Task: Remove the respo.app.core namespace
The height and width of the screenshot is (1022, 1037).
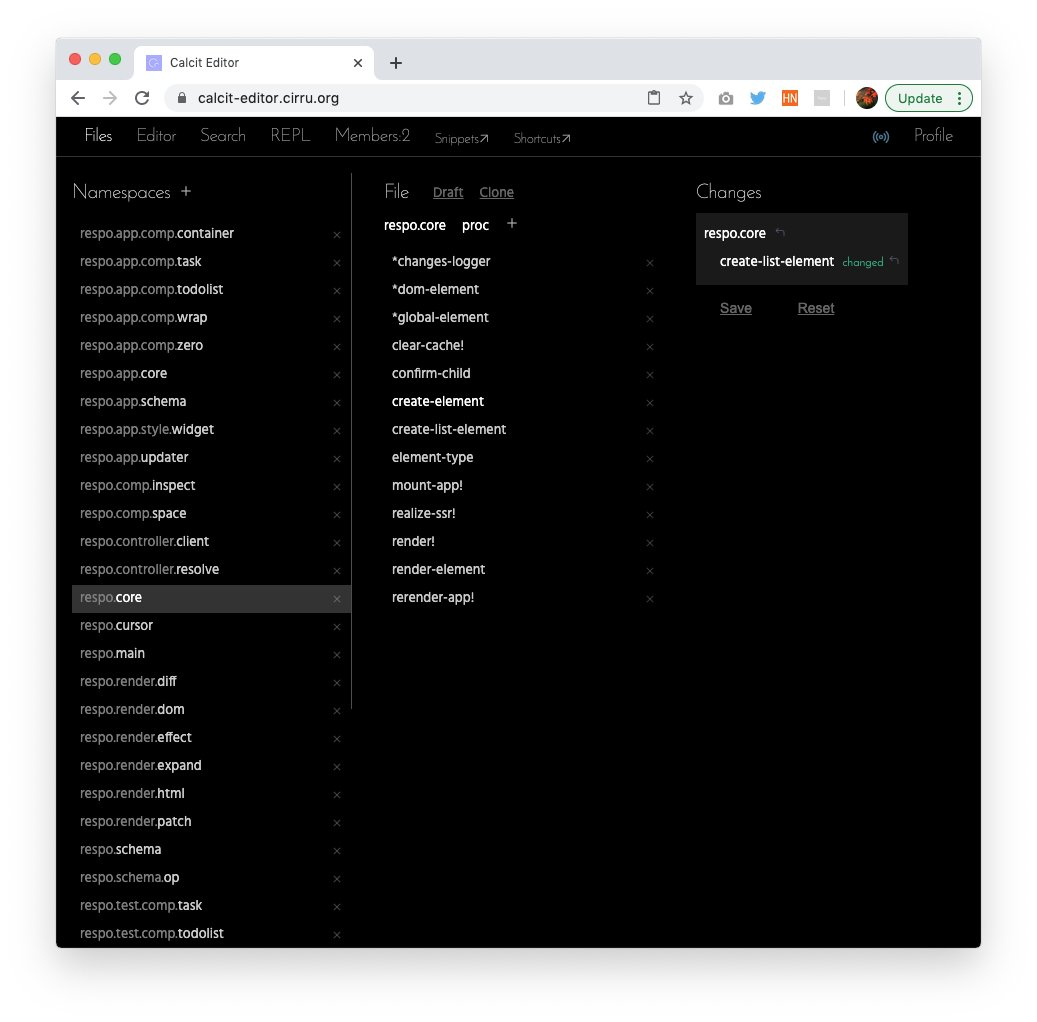Action: (x=337, y=374)
